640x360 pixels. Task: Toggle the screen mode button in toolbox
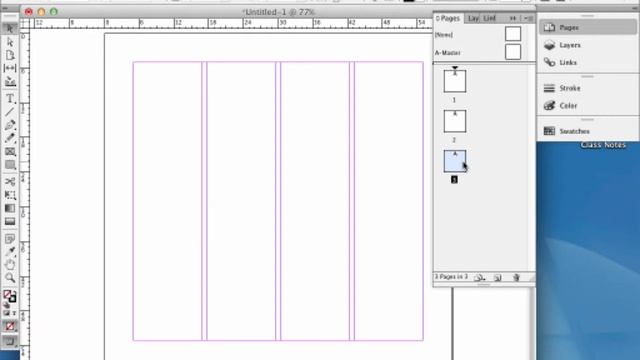point(10,340)
